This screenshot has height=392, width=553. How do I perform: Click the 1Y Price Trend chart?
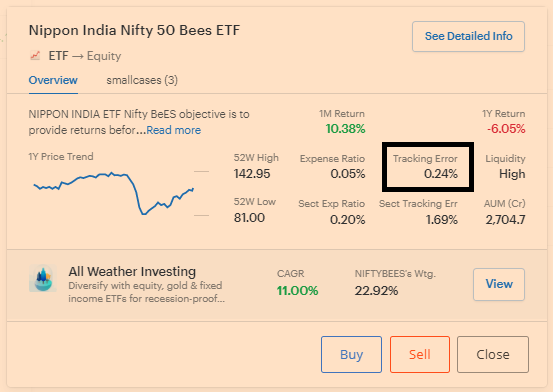coord(114,193)
